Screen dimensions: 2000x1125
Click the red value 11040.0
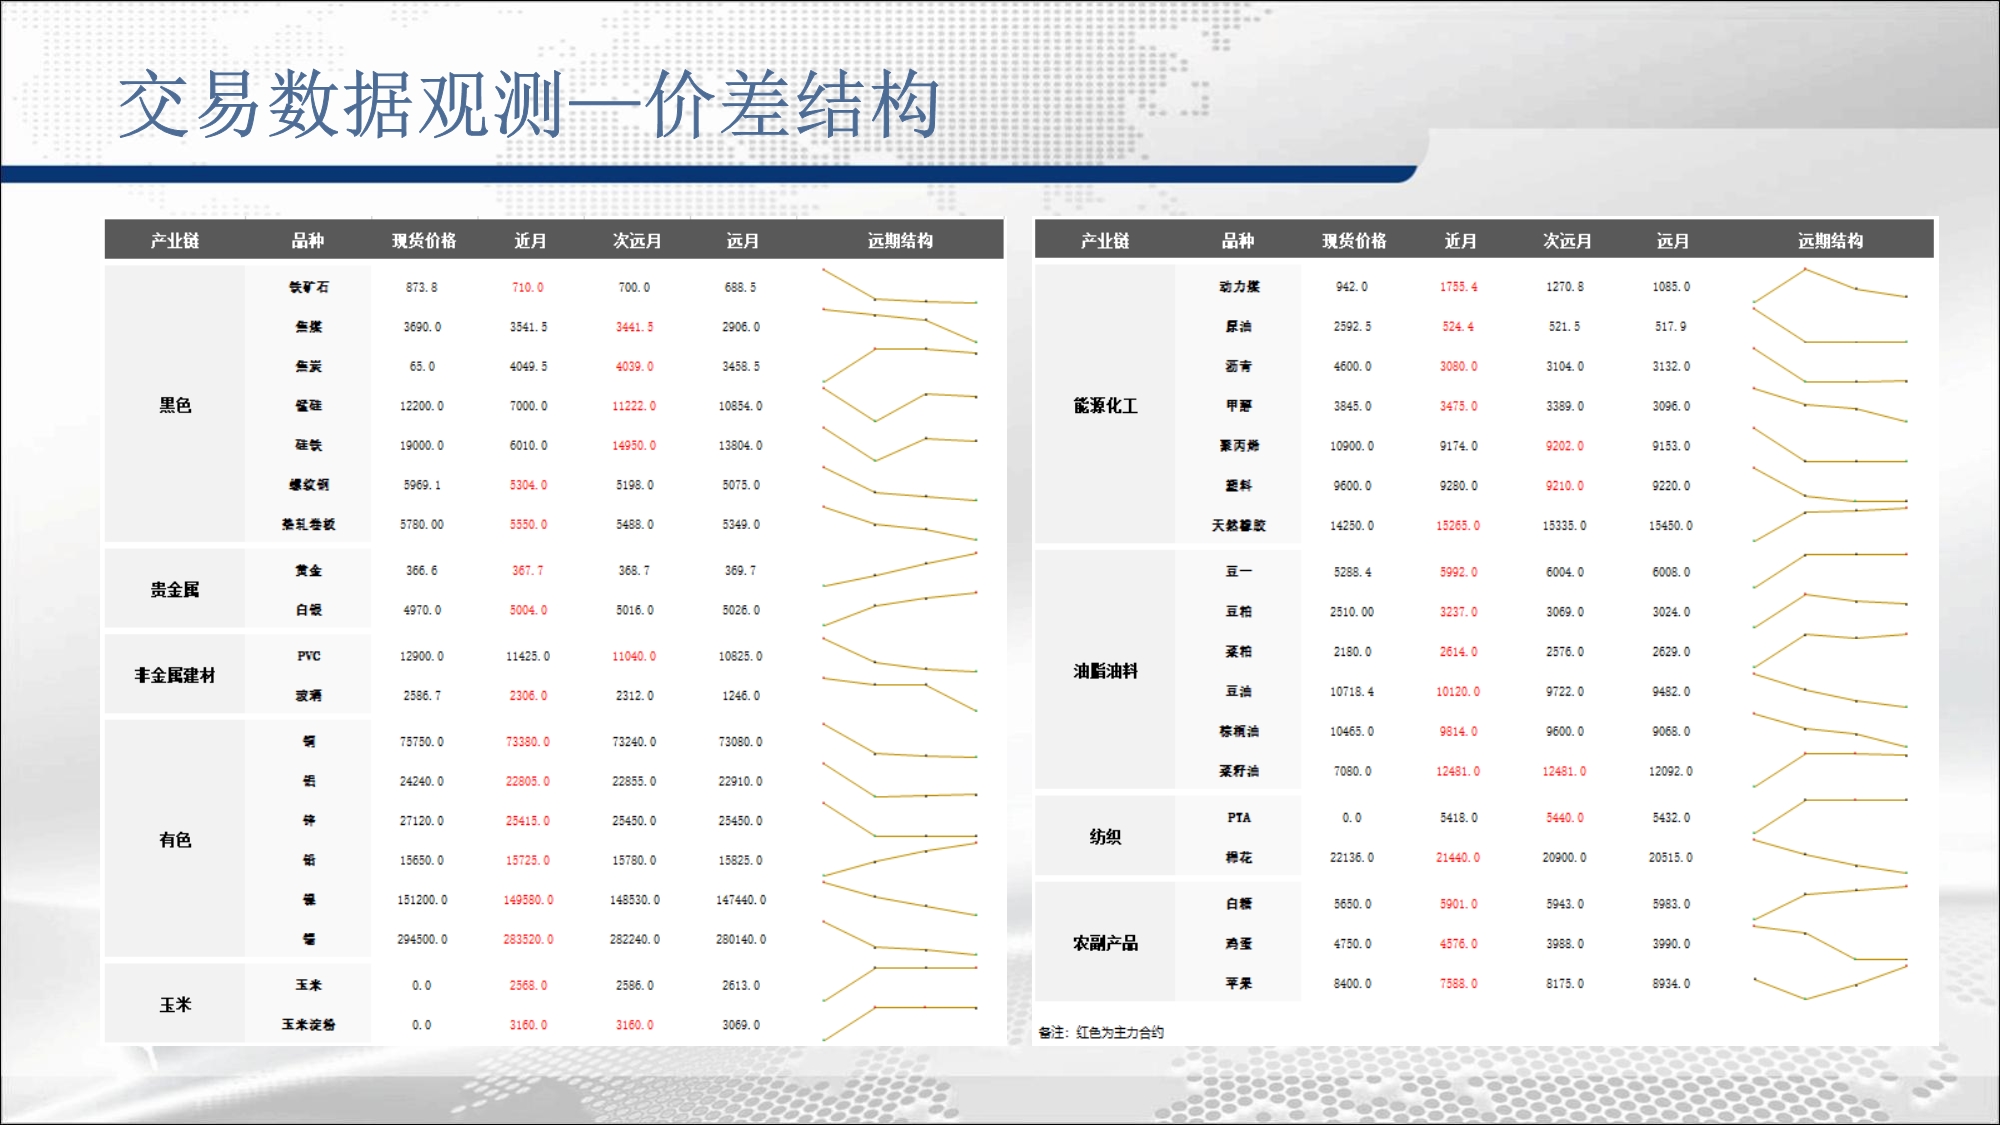click(635, 656)
